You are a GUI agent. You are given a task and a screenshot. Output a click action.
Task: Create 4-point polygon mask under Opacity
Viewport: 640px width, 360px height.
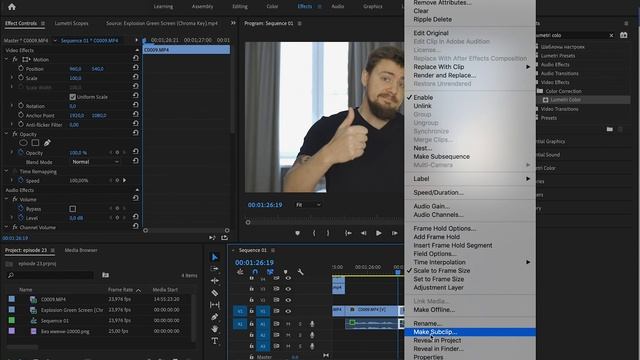pos(36,143)
